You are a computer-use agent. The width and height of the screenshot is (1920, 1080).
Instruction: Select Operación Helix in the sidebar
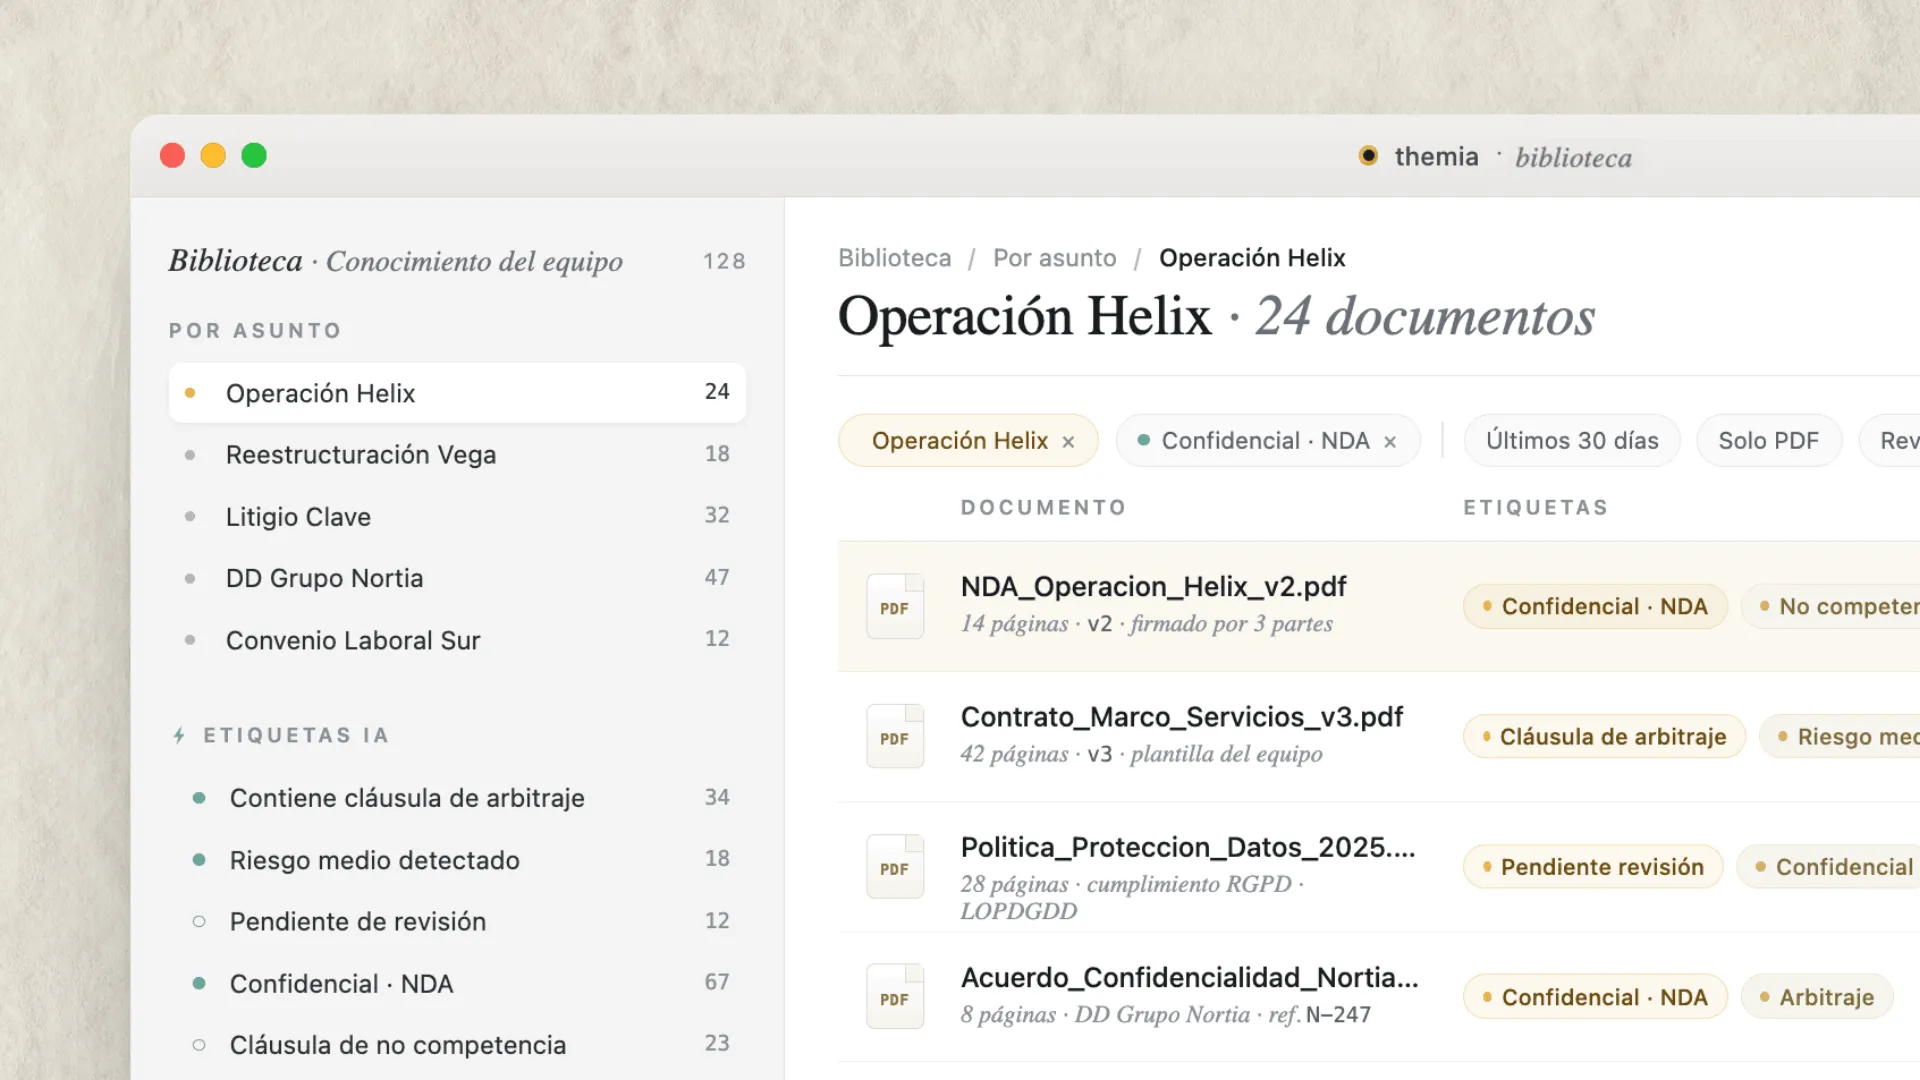(457, 393)
